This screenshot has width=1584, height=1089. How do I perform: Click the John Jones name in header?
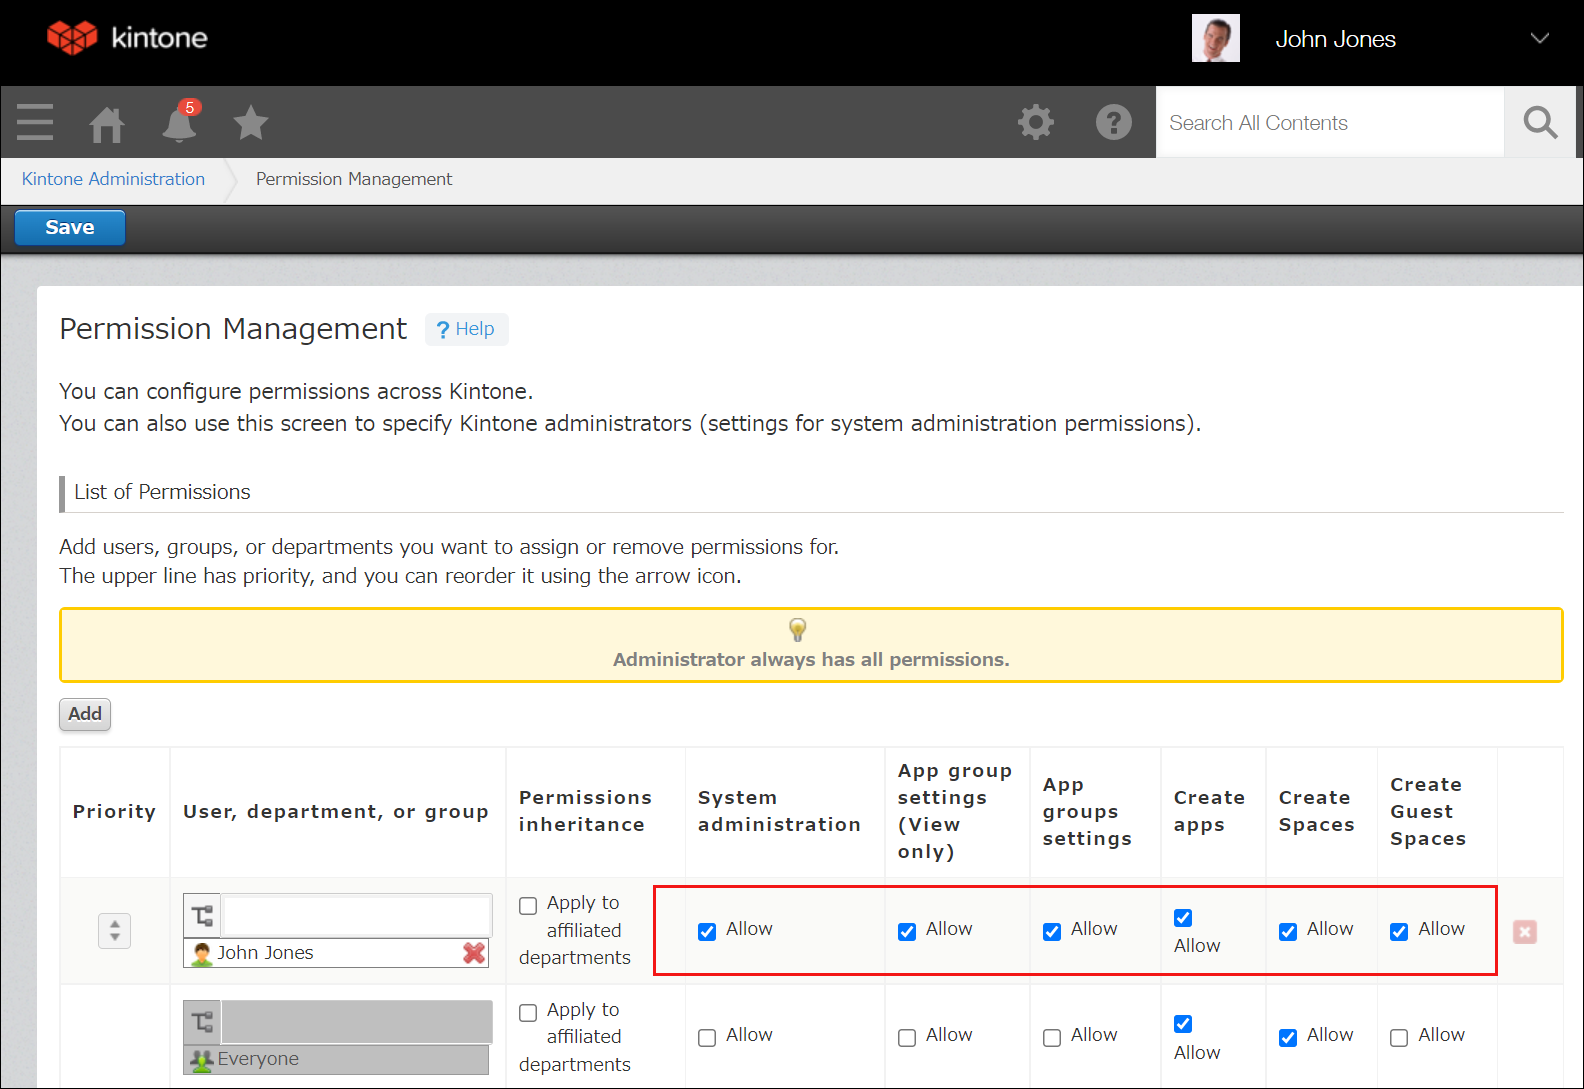click(x=1335, y=39)
